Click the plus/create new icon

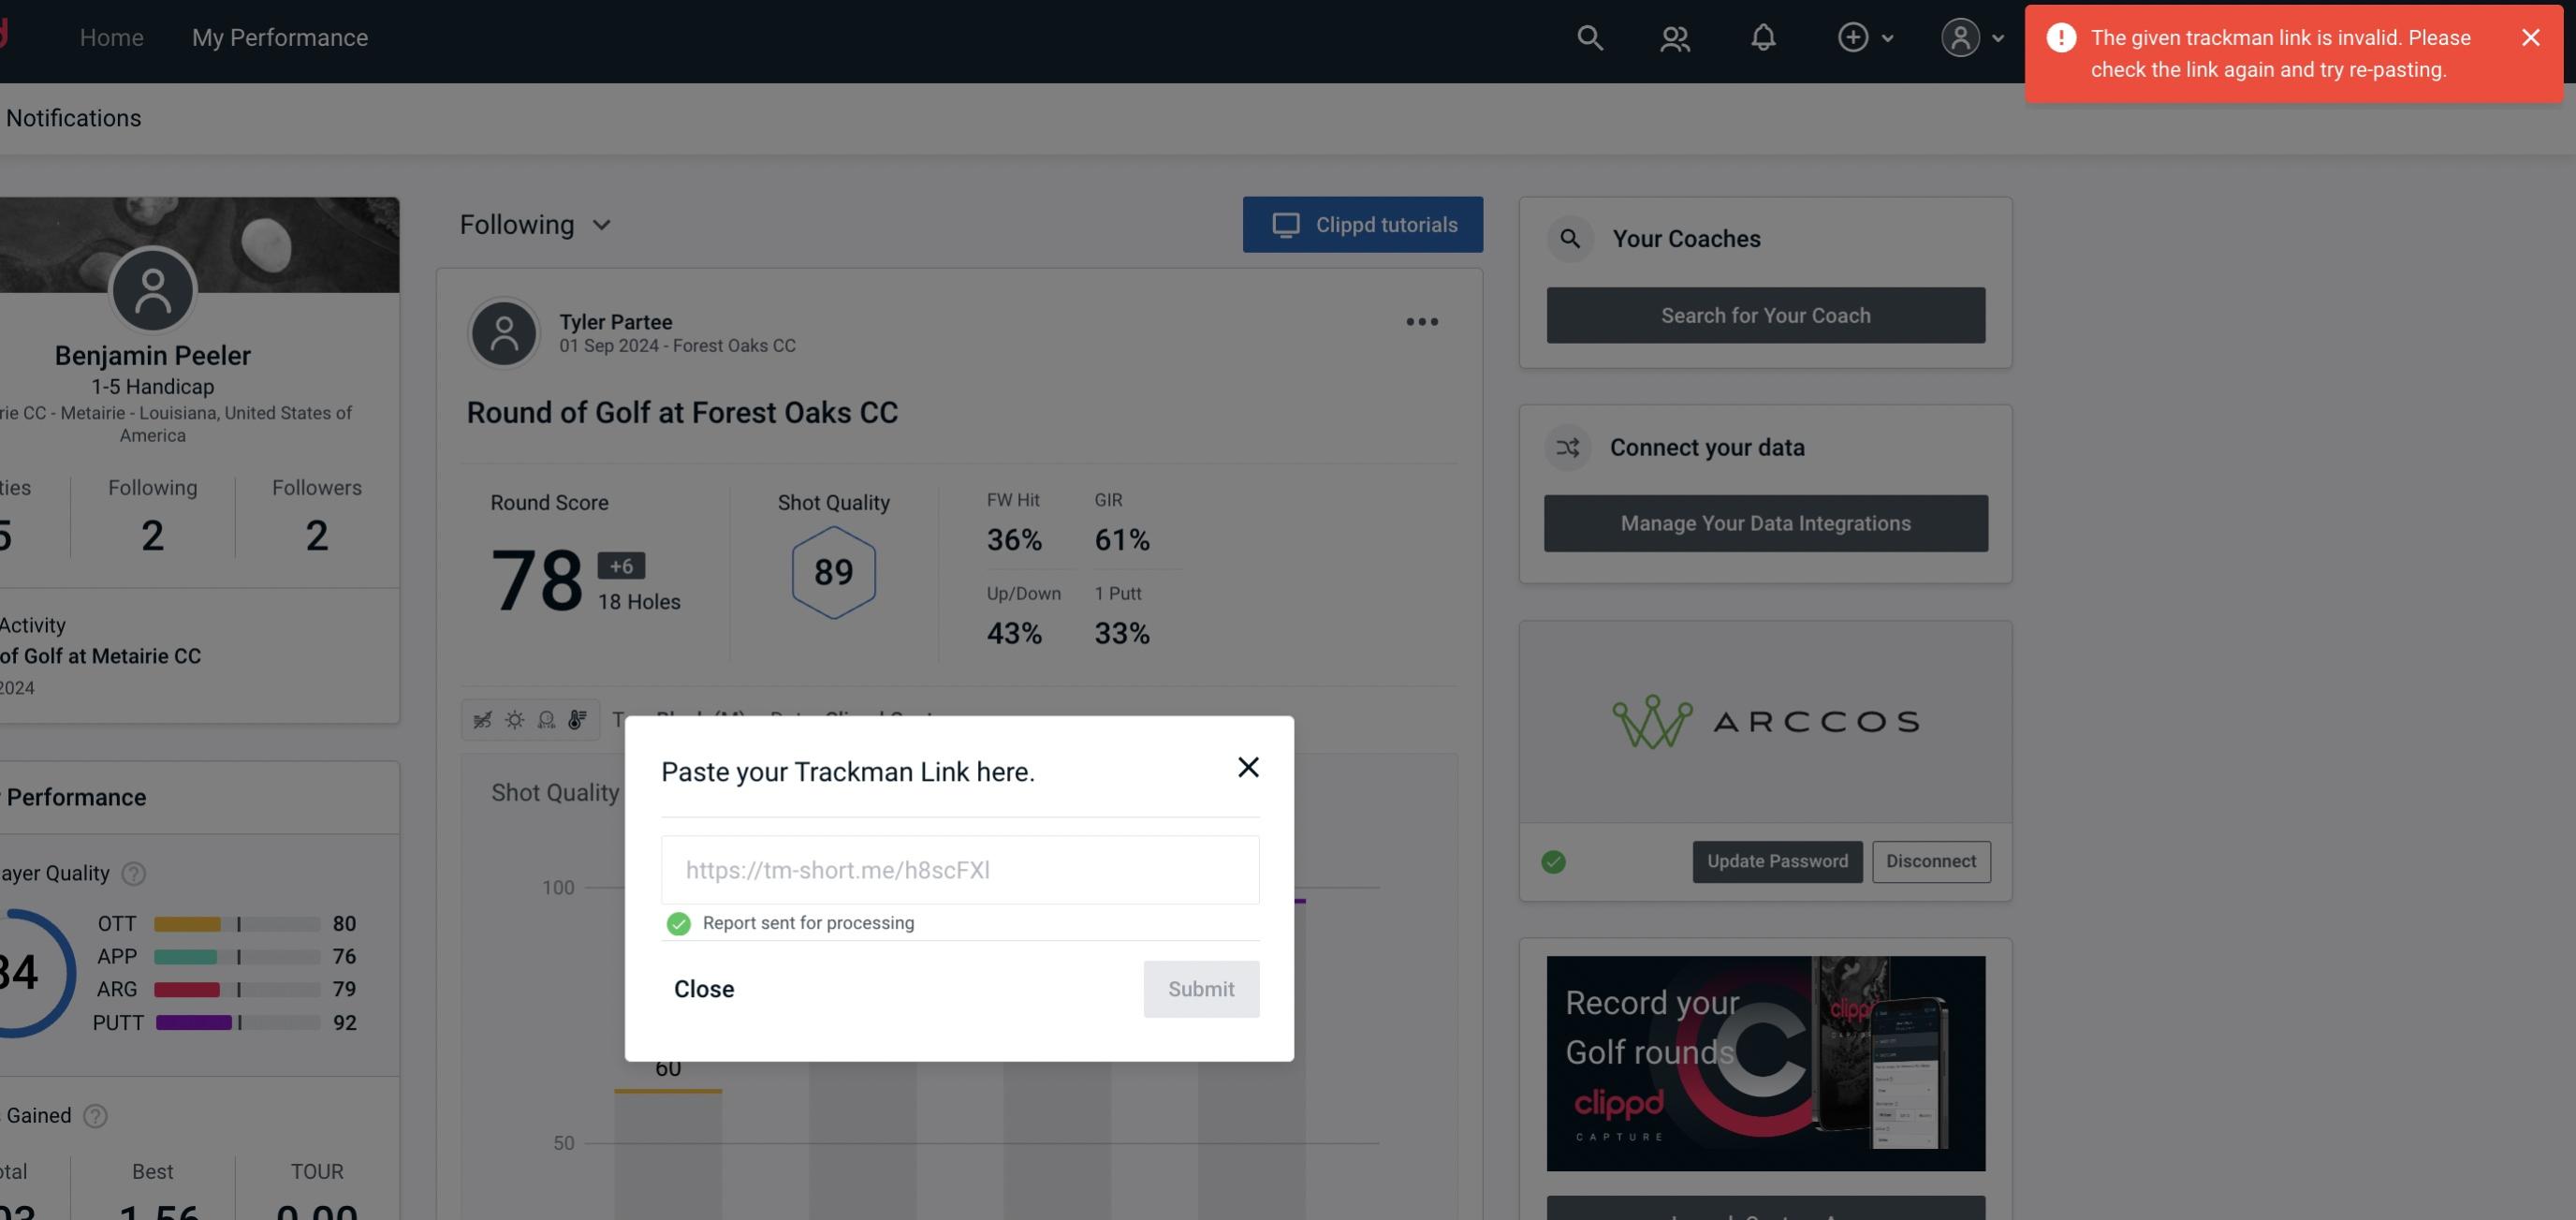click(x=1851, y=35)
